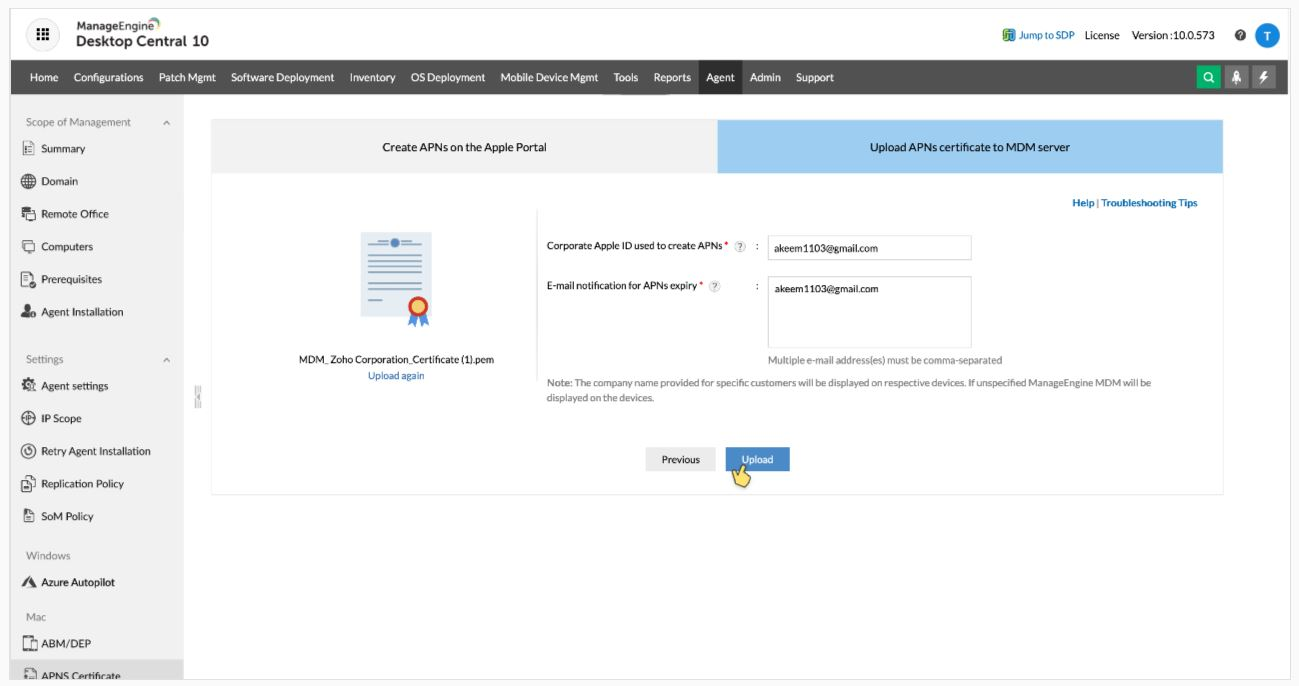Open the user profile avatar T
This screenshot has height=686, width=1299.
click(x=1267, y=35)
